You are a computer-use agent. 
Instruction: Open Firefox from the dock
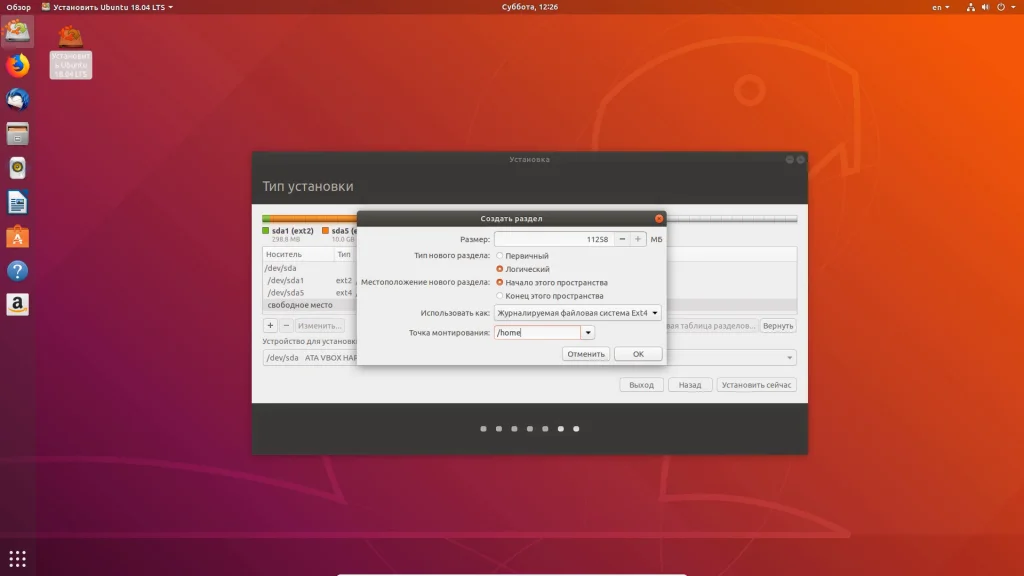tap(17, 66)
